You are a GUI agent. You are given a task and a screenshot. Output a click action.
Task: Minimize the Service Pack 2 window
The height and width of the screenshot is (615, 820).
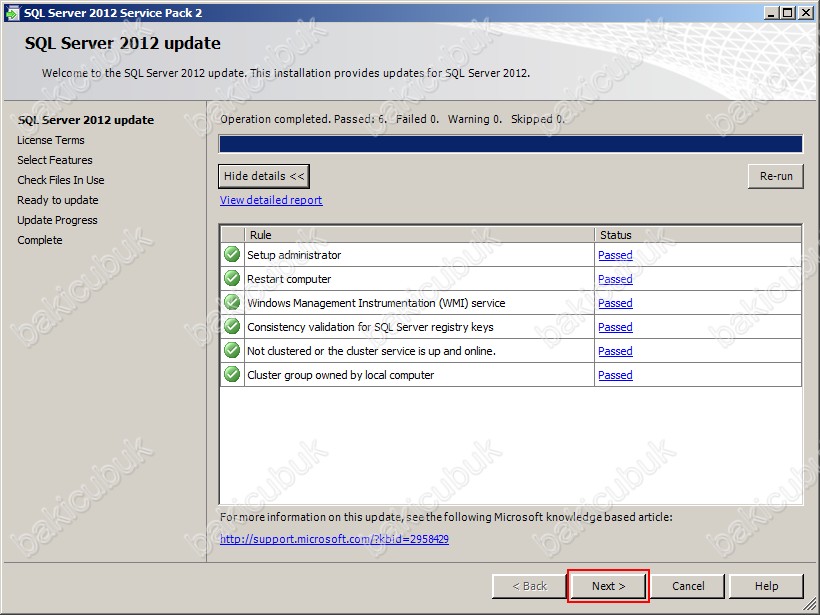click(x=770, y=13)
